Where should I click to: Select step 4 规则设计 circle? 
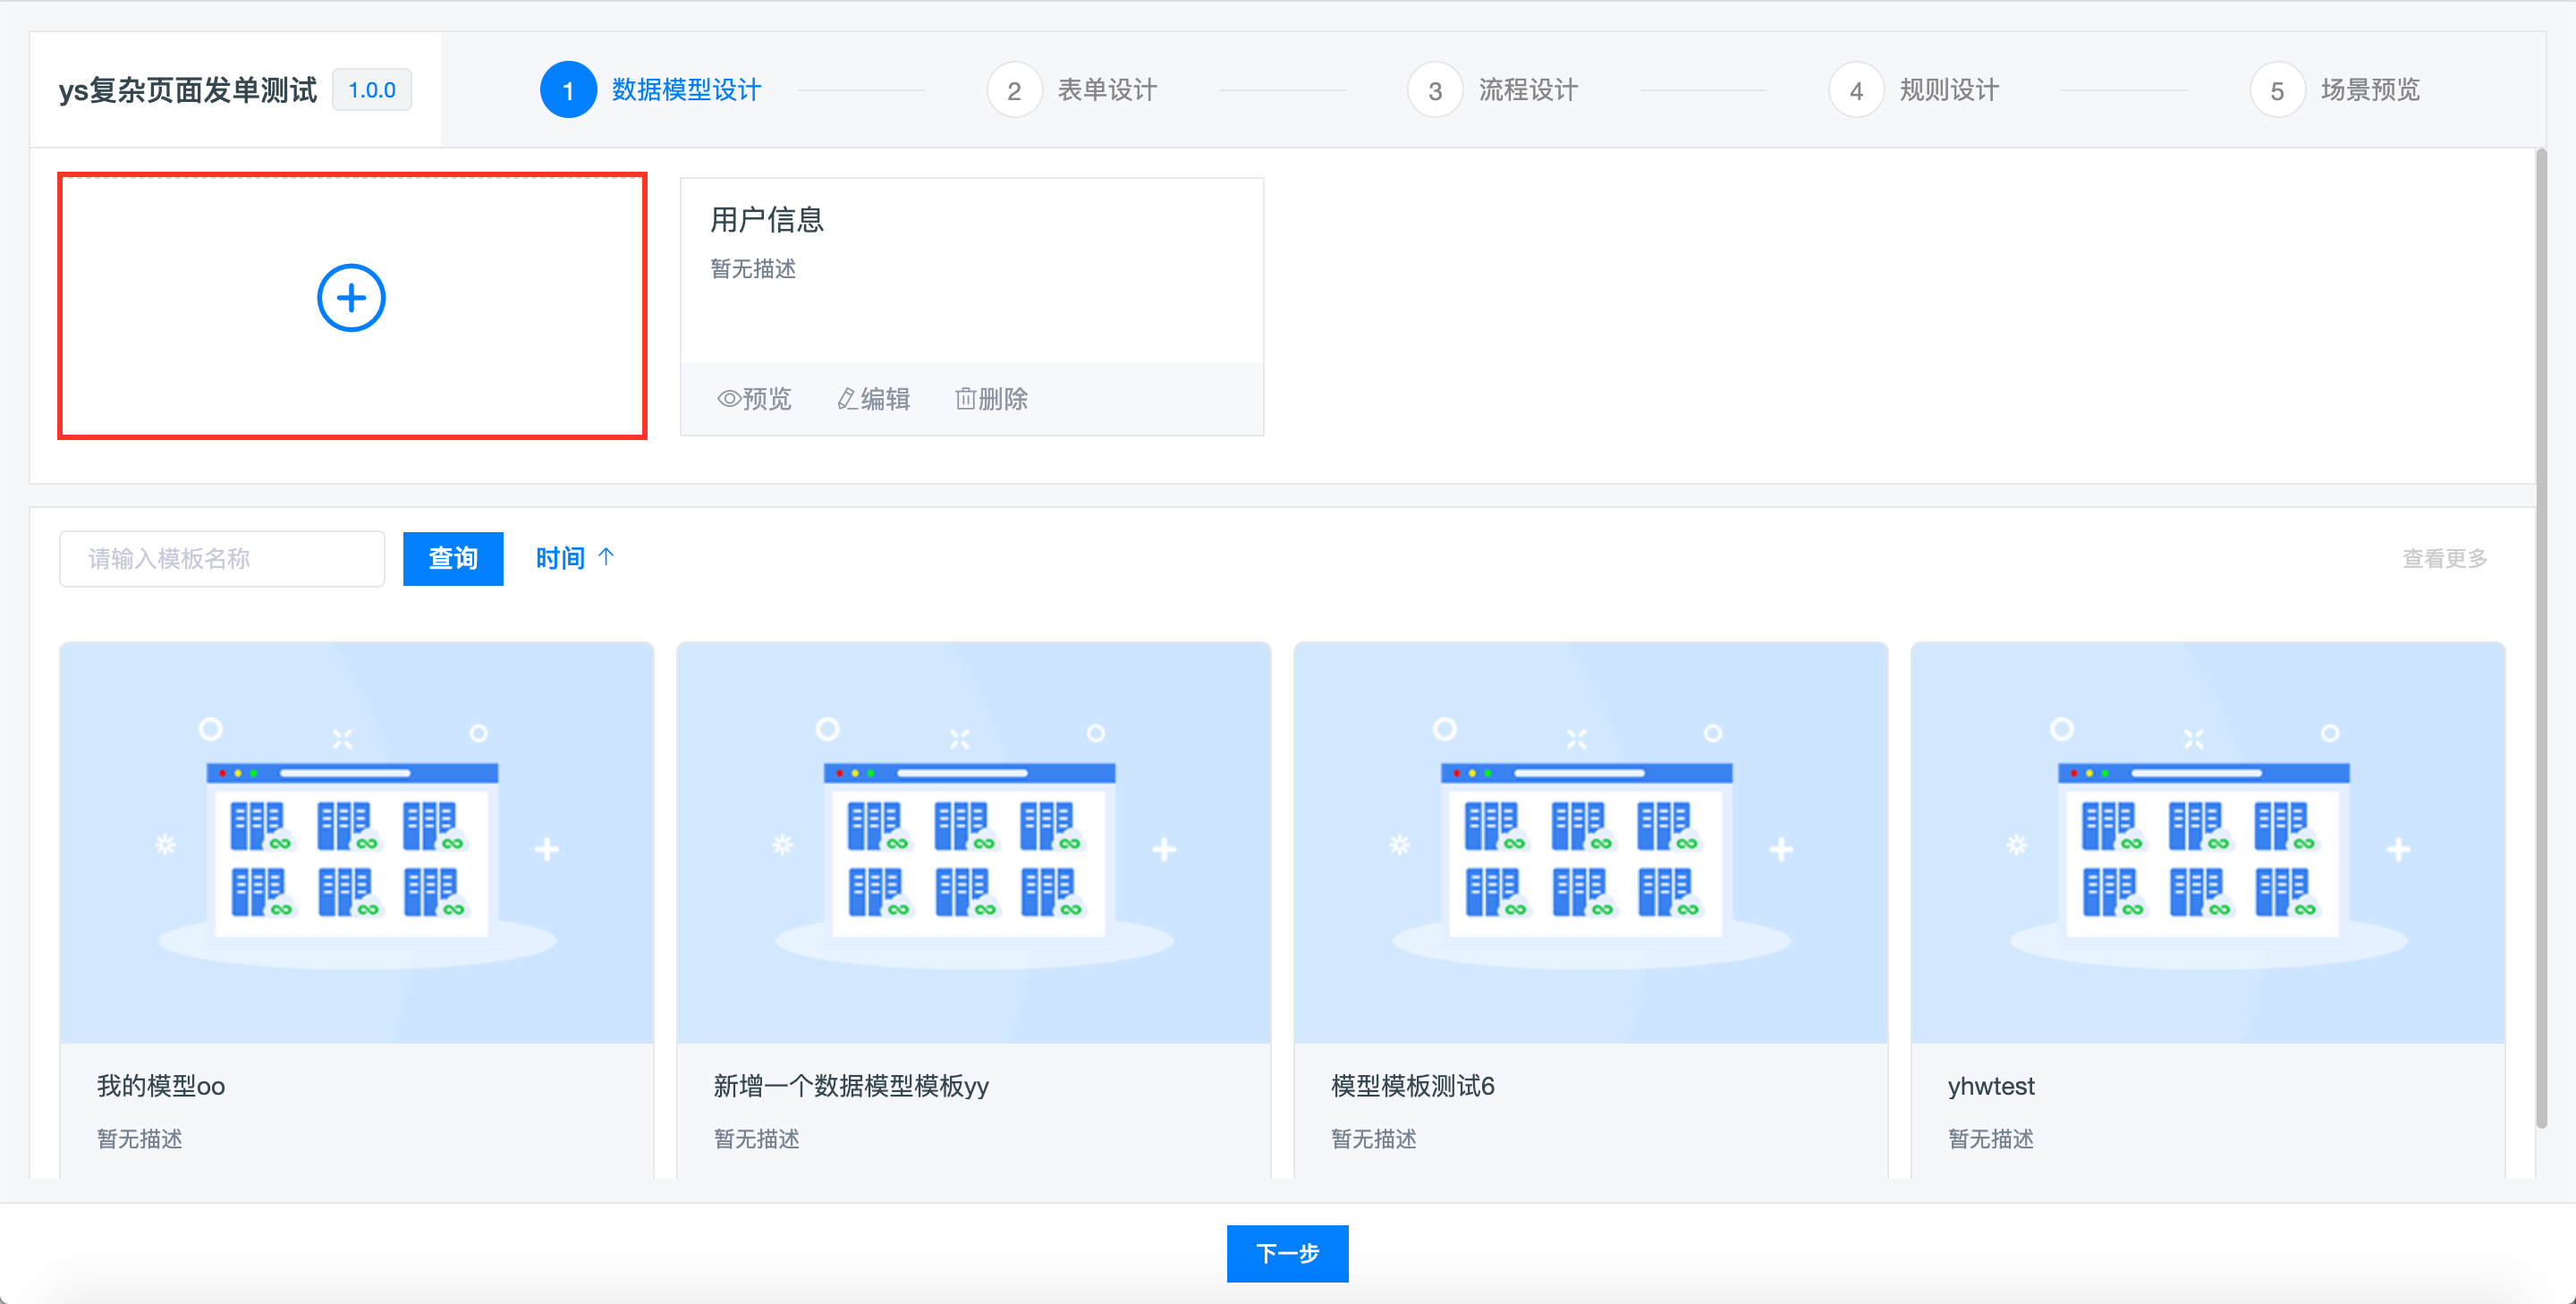(1856, 90)
